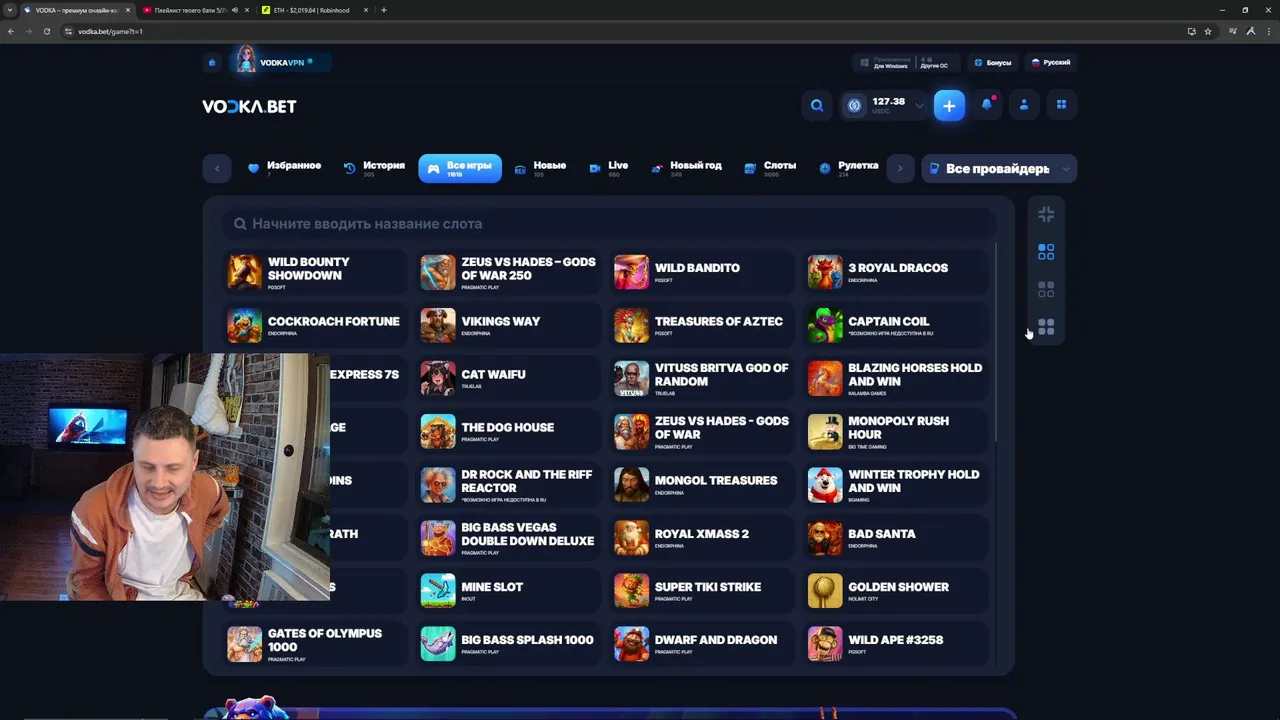Open Gates of Olympus 1000 game

point(315,644)
